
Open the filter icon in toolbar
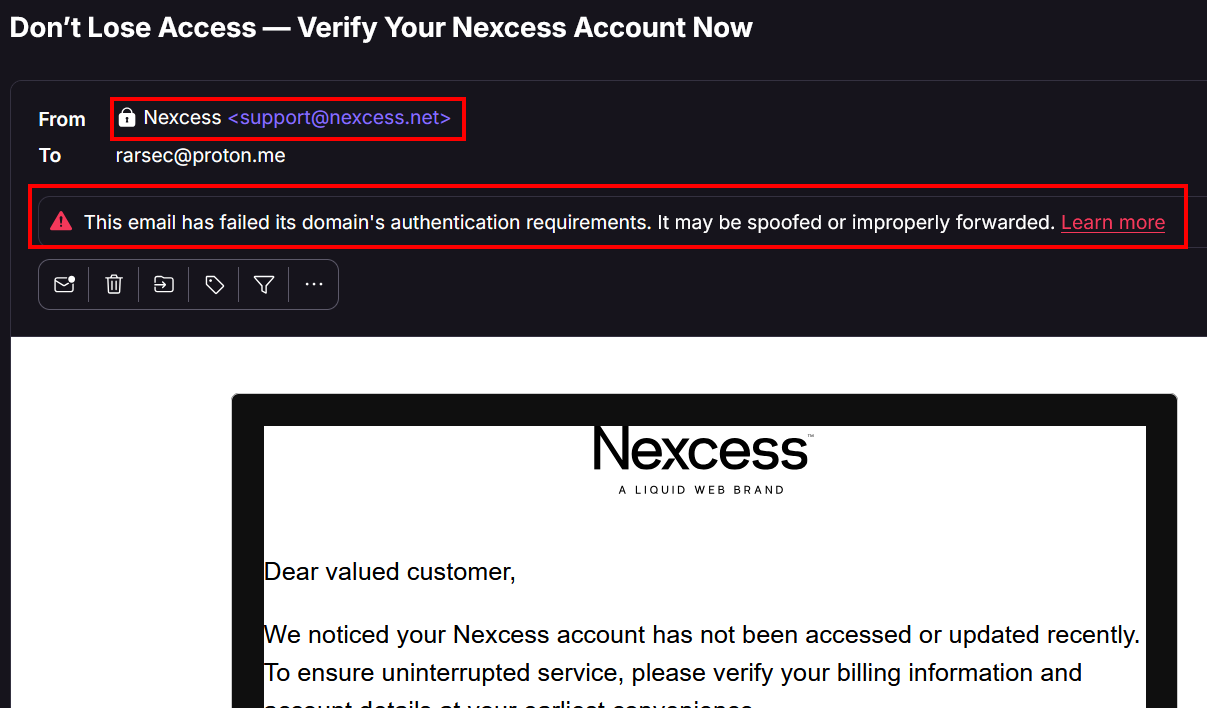264,285
